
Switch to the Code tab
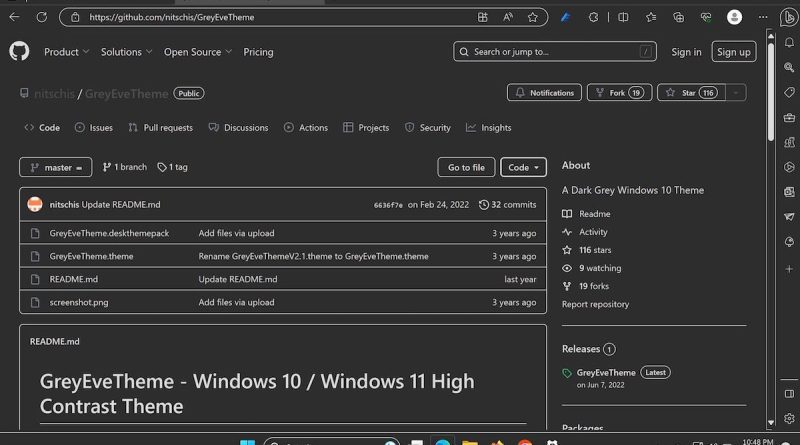pos(42,128)
